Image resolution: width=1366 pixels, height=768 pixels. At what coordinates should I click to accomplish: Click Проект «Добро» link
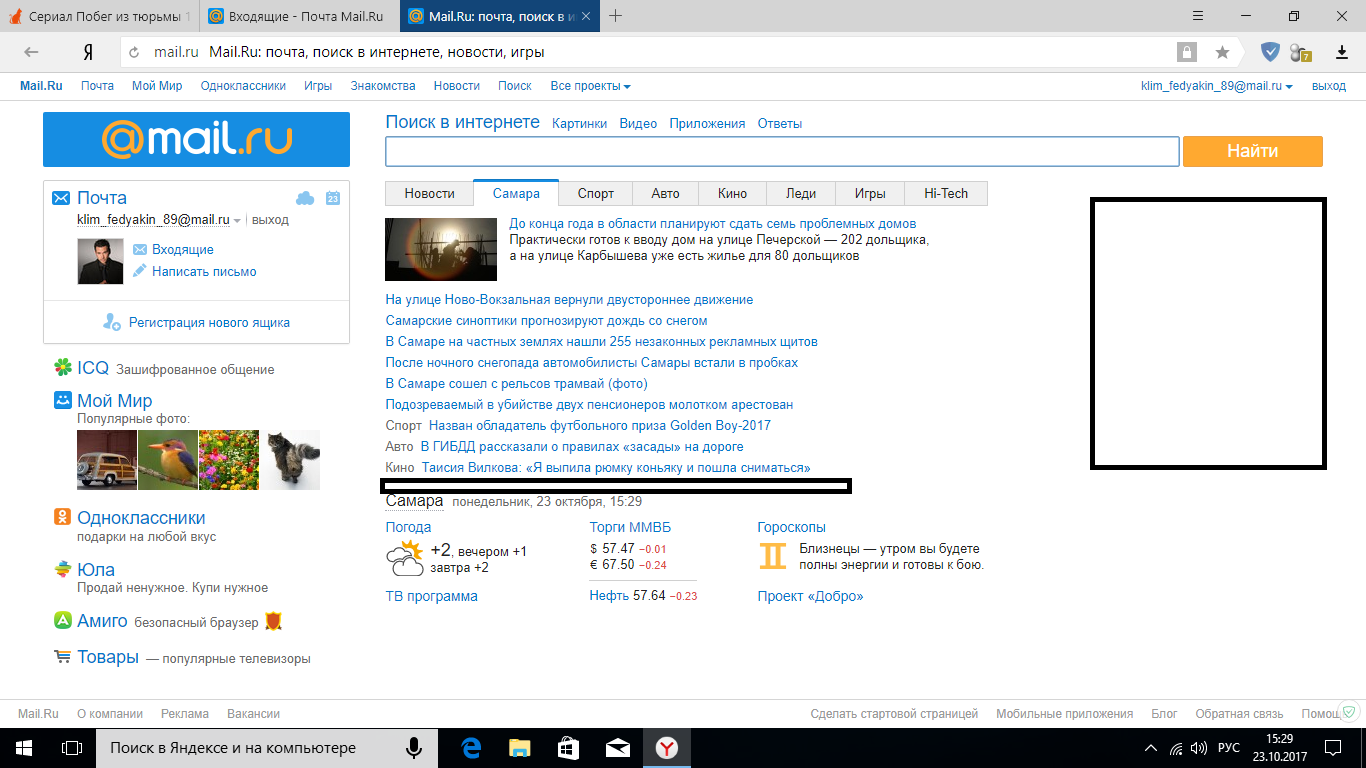(x=810, y=596)
